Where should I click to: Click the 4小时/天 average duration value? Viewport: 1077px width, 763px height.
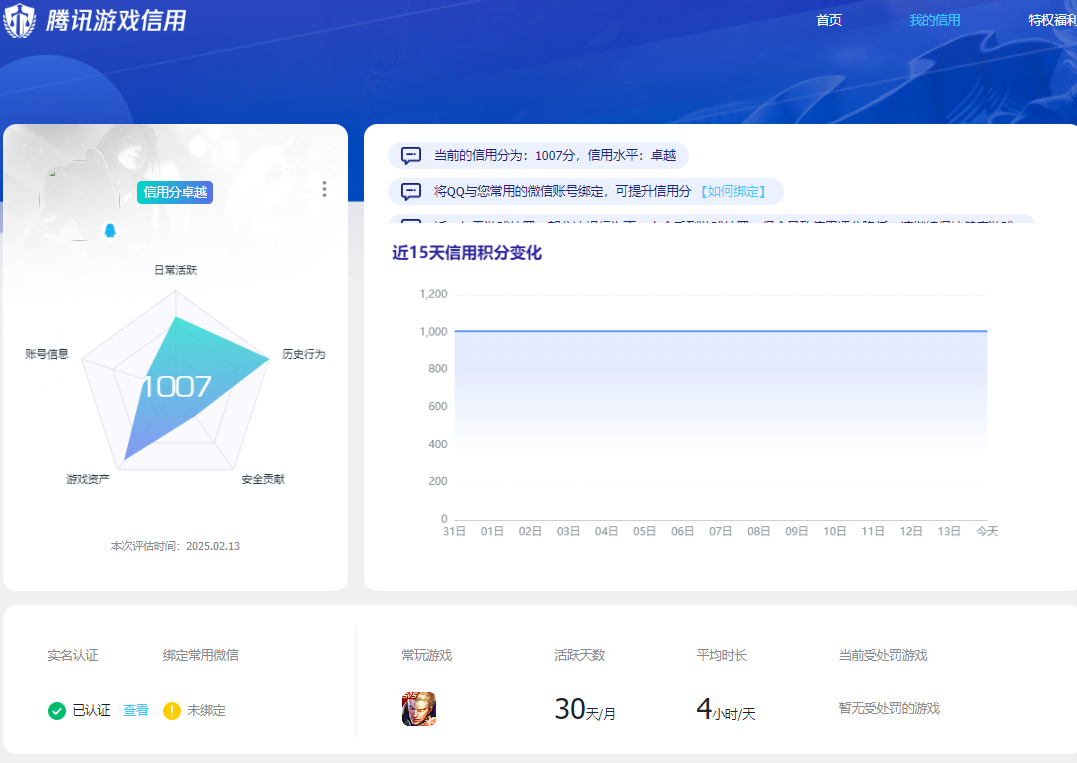pyautogui.click(x=725, y=709)
